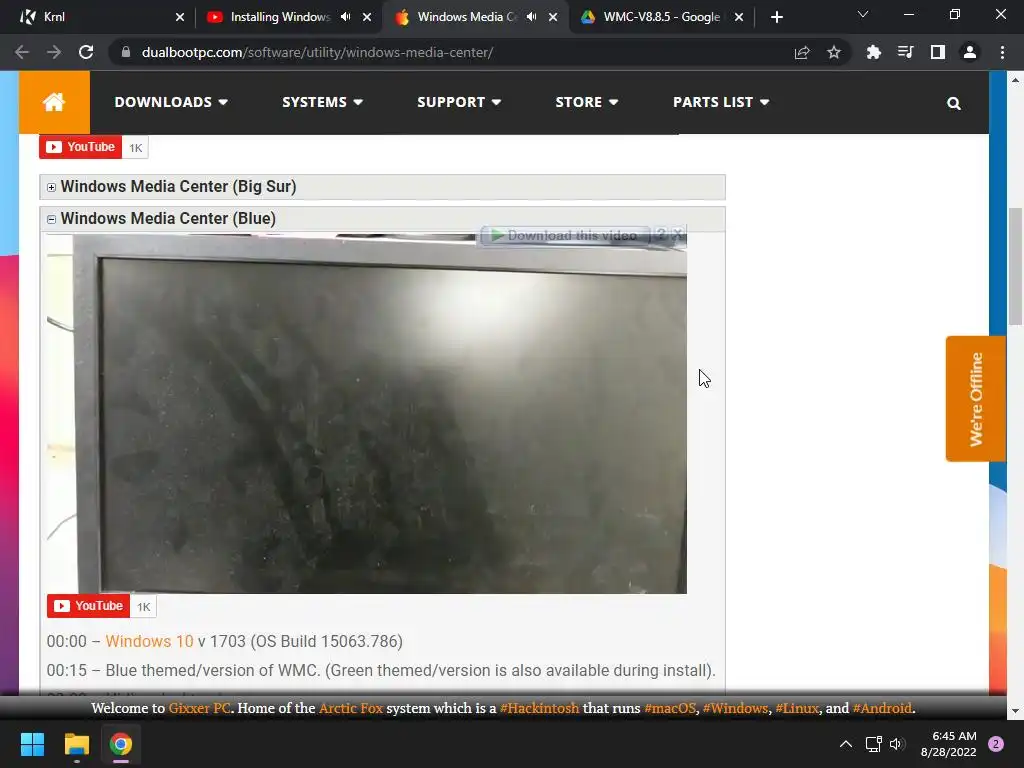Mute the Windows Media Center tab audio icon

[532, 17]
